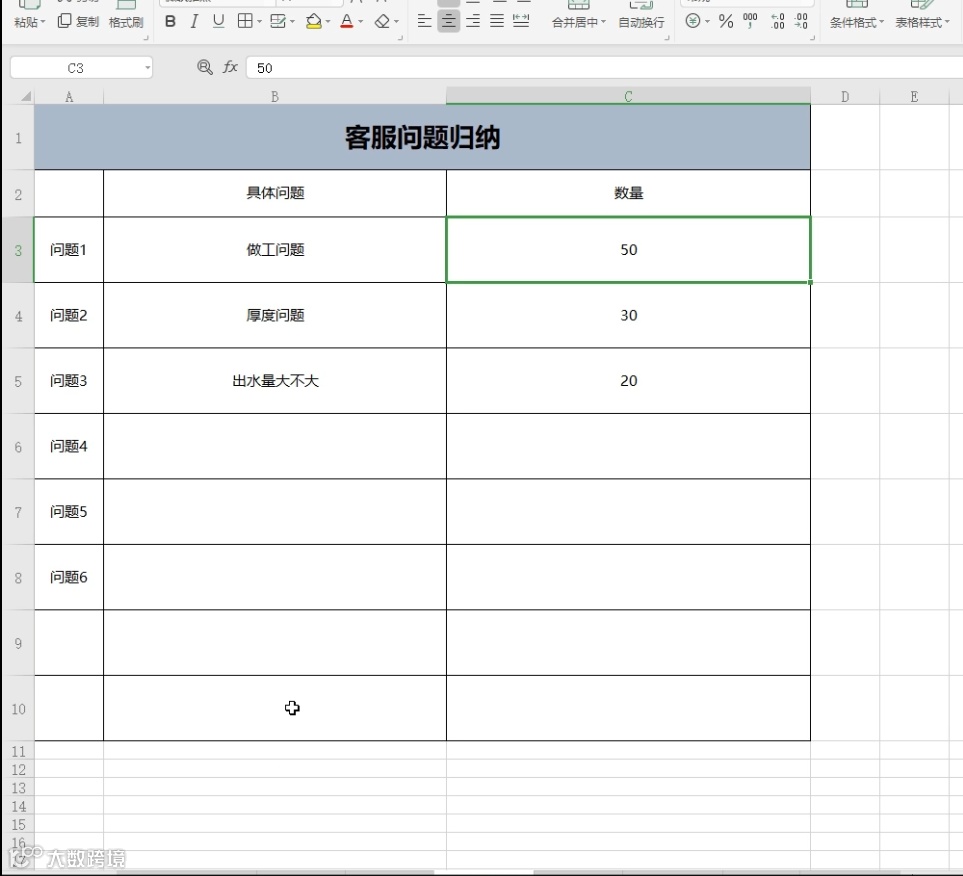Open the Name Box dropdown
963x876 pixels.
tap(147, 68)
